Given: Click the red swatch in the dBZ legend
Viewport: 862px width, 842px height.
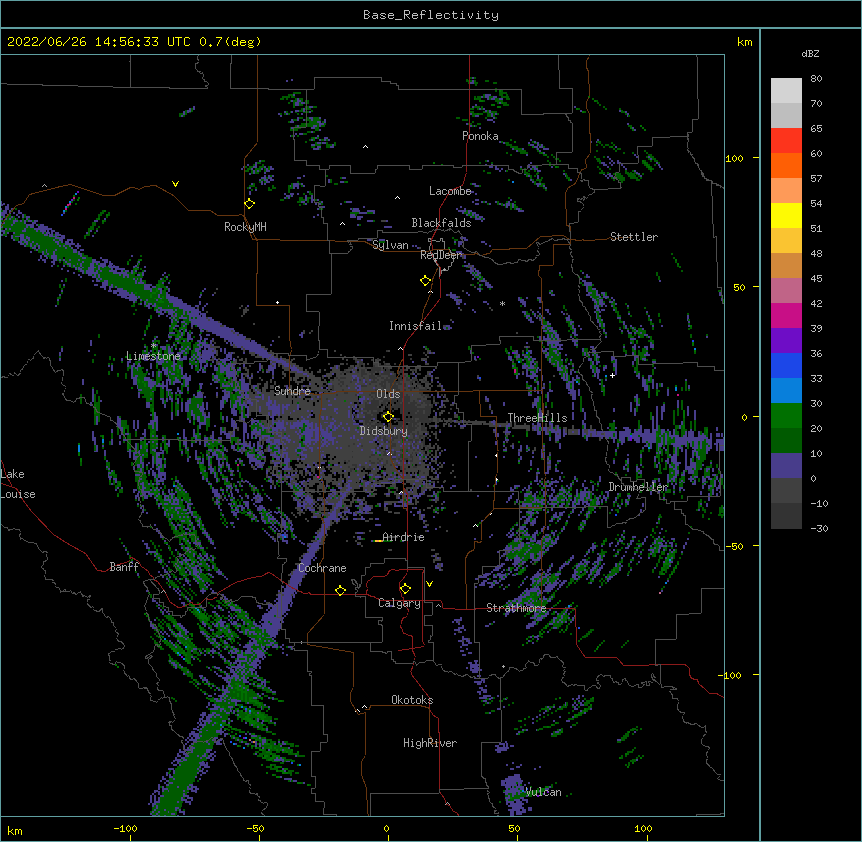Looking at the screenshot, I should pos(786,140).
